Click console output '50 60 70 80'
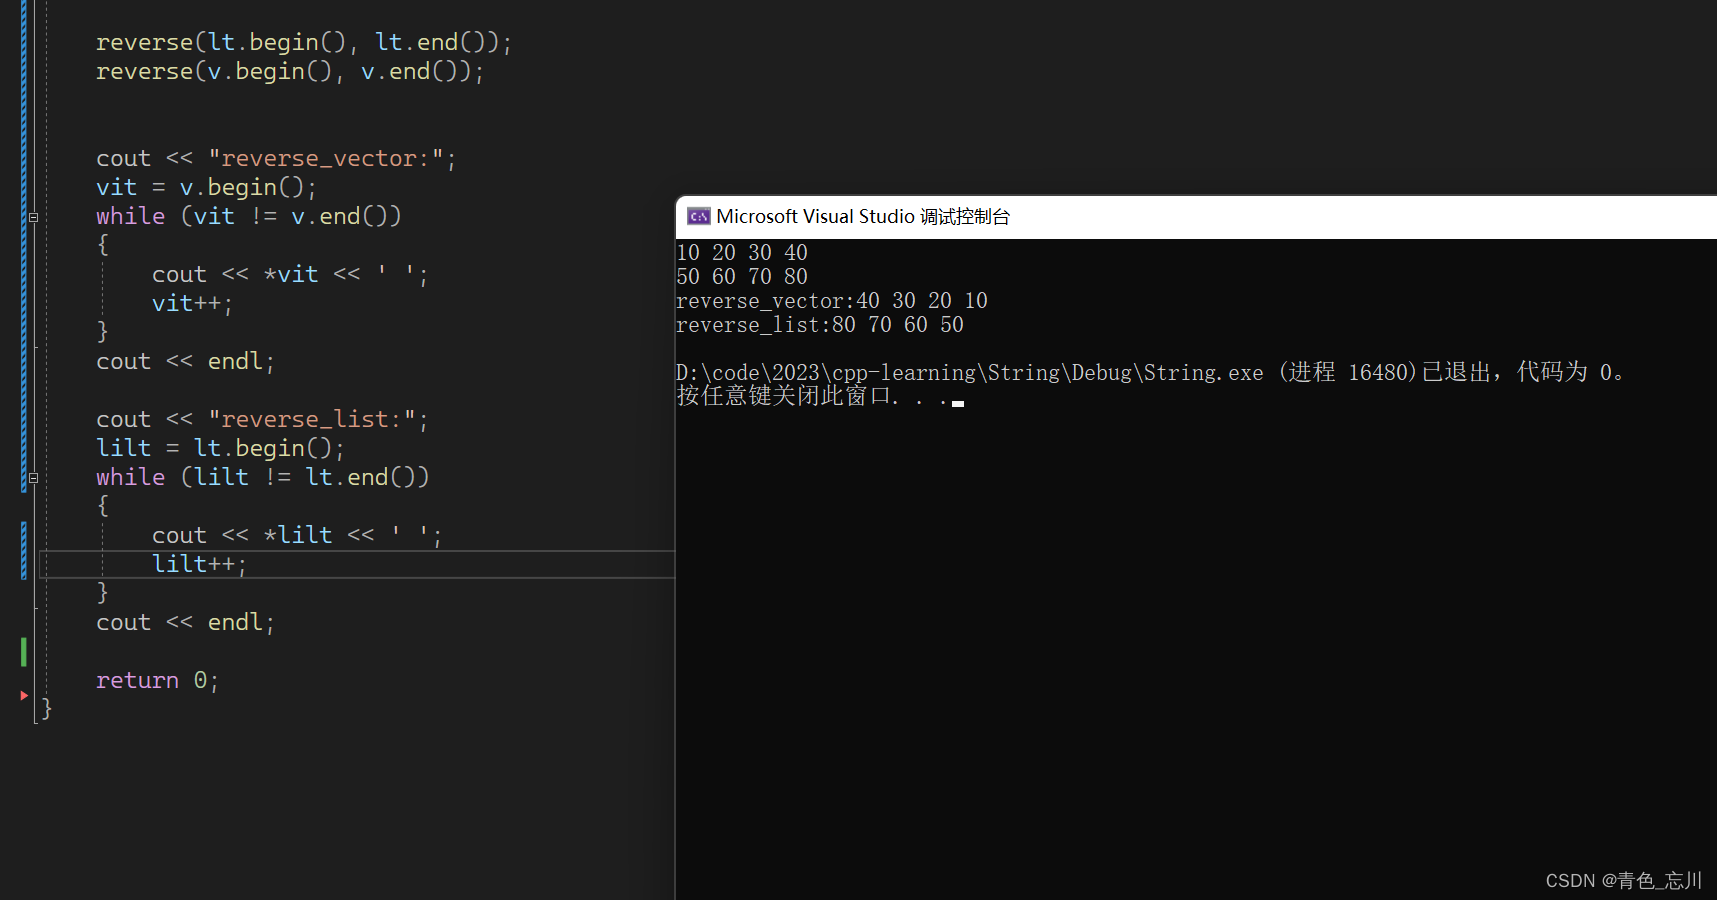The height and width of the screenshot is (900, 1717). click(x=742, y=276)
